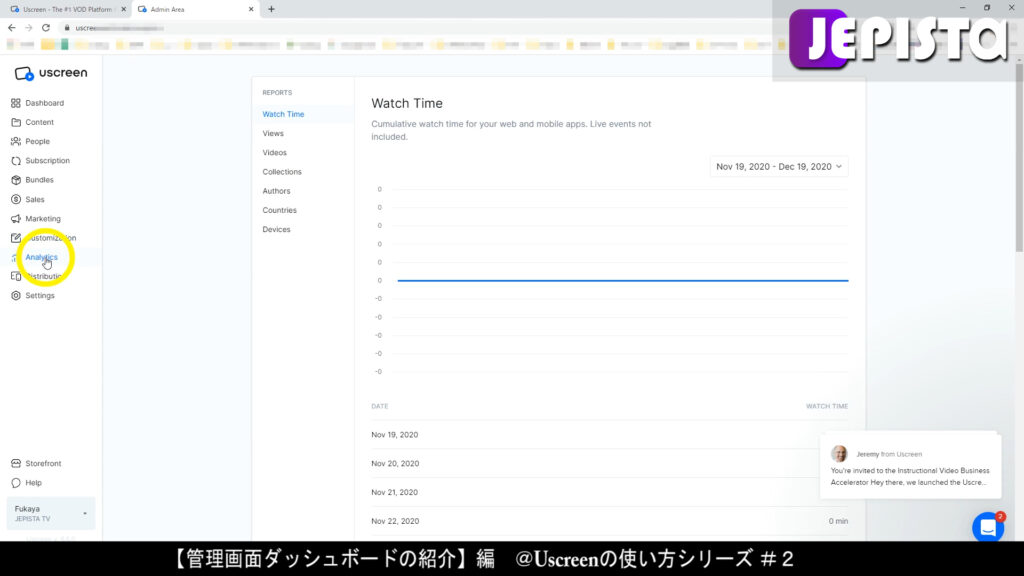1024x576 pixels.
Task: Open the Dashboard grid icon
Action: [x=16, y=103]
